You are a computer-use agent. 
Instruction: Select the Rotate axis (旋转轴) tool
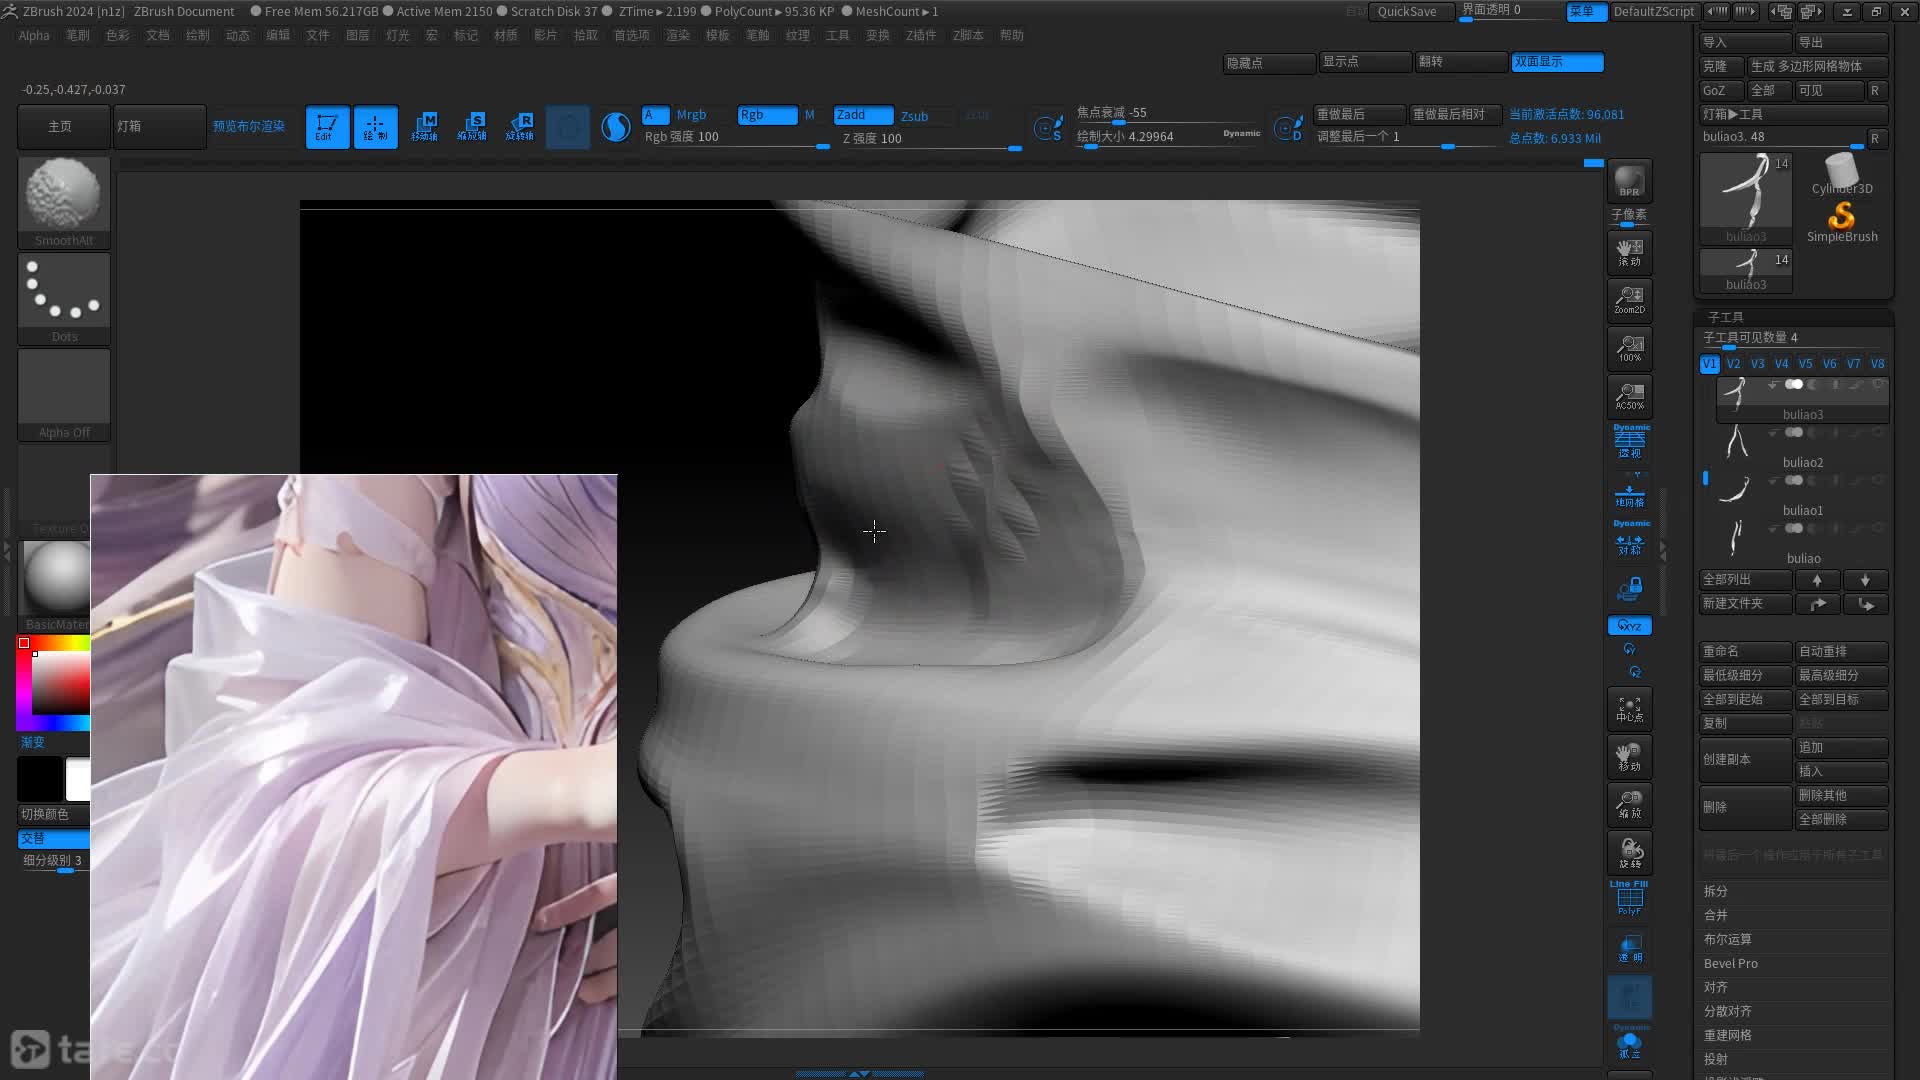click(x=520, y=127)
